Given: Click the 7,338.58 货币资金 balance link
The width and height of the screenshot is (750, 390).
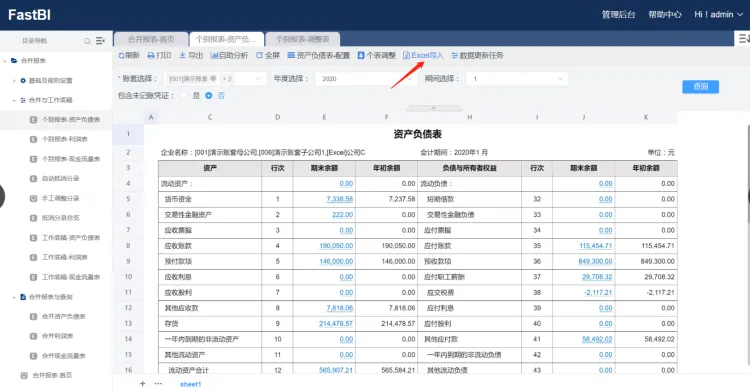Looking at the screenshot, I should tap(340, 199).
